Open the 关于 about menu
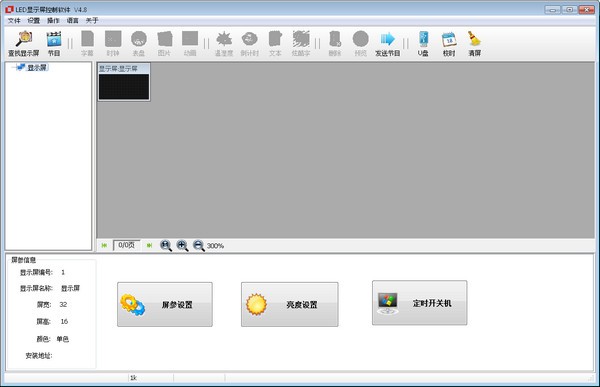The width and height of the screenshot is (600, 387). (x=92, y=21)
